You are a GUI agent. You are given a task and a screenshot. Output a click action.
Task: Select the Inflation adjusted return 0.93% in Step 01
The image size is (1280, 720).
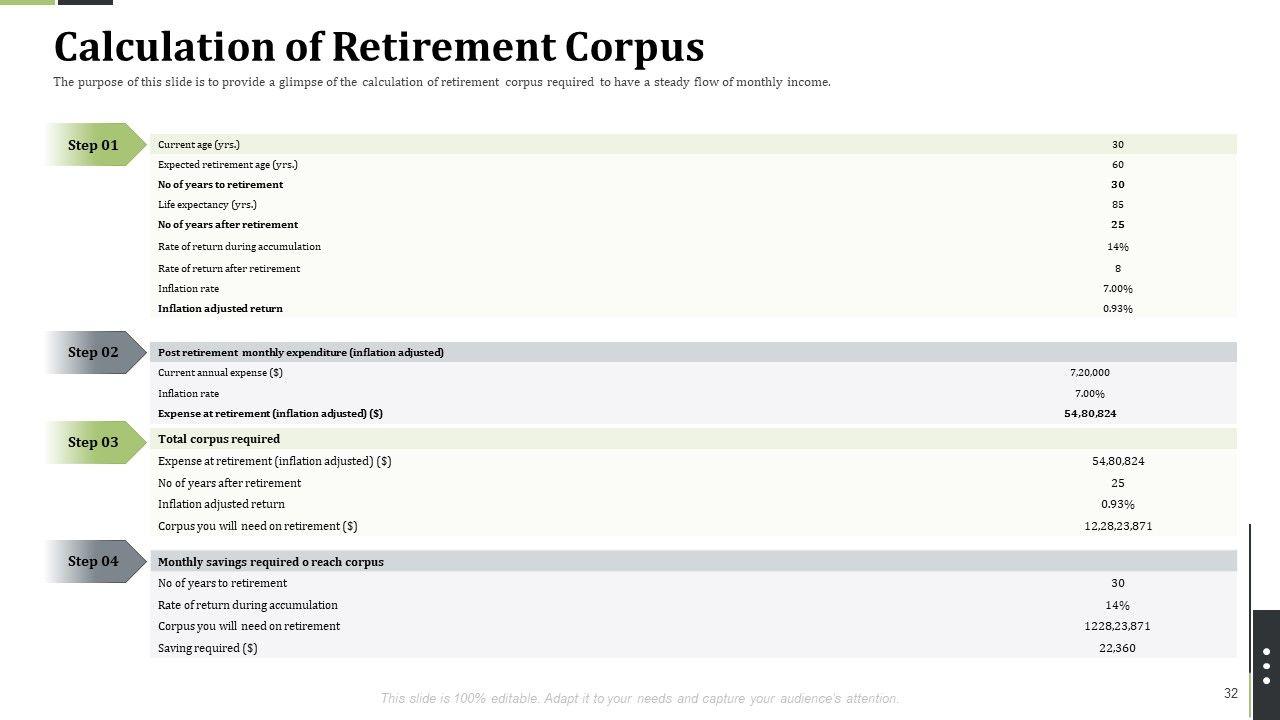[1117, 308]
